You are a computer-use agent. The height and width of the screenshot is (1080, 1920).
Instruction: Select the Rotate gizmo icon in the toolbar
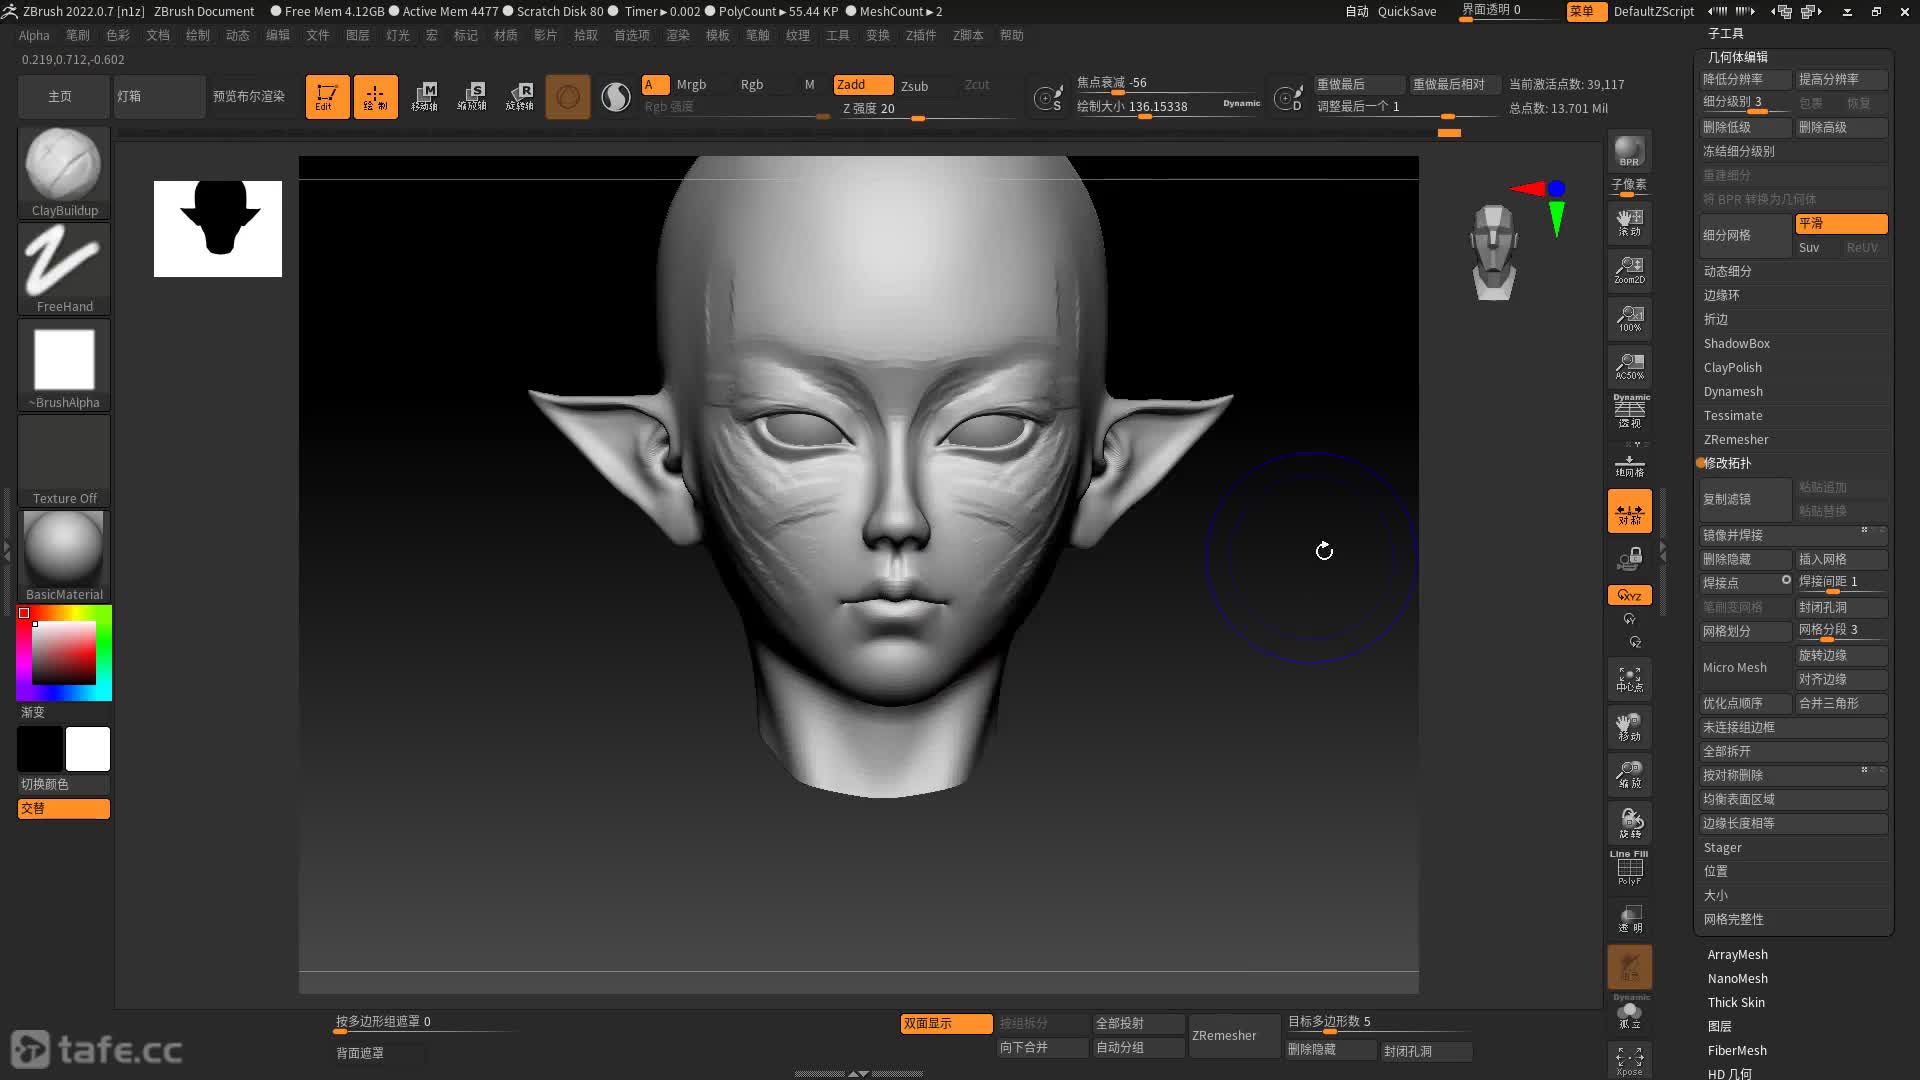click(519, 96)
